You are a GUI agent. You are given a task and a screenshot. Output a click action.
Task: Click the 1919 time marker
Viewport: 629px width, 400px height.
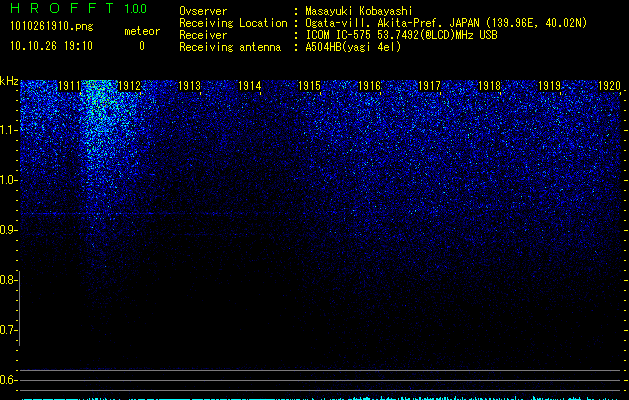tap(549, 86)
